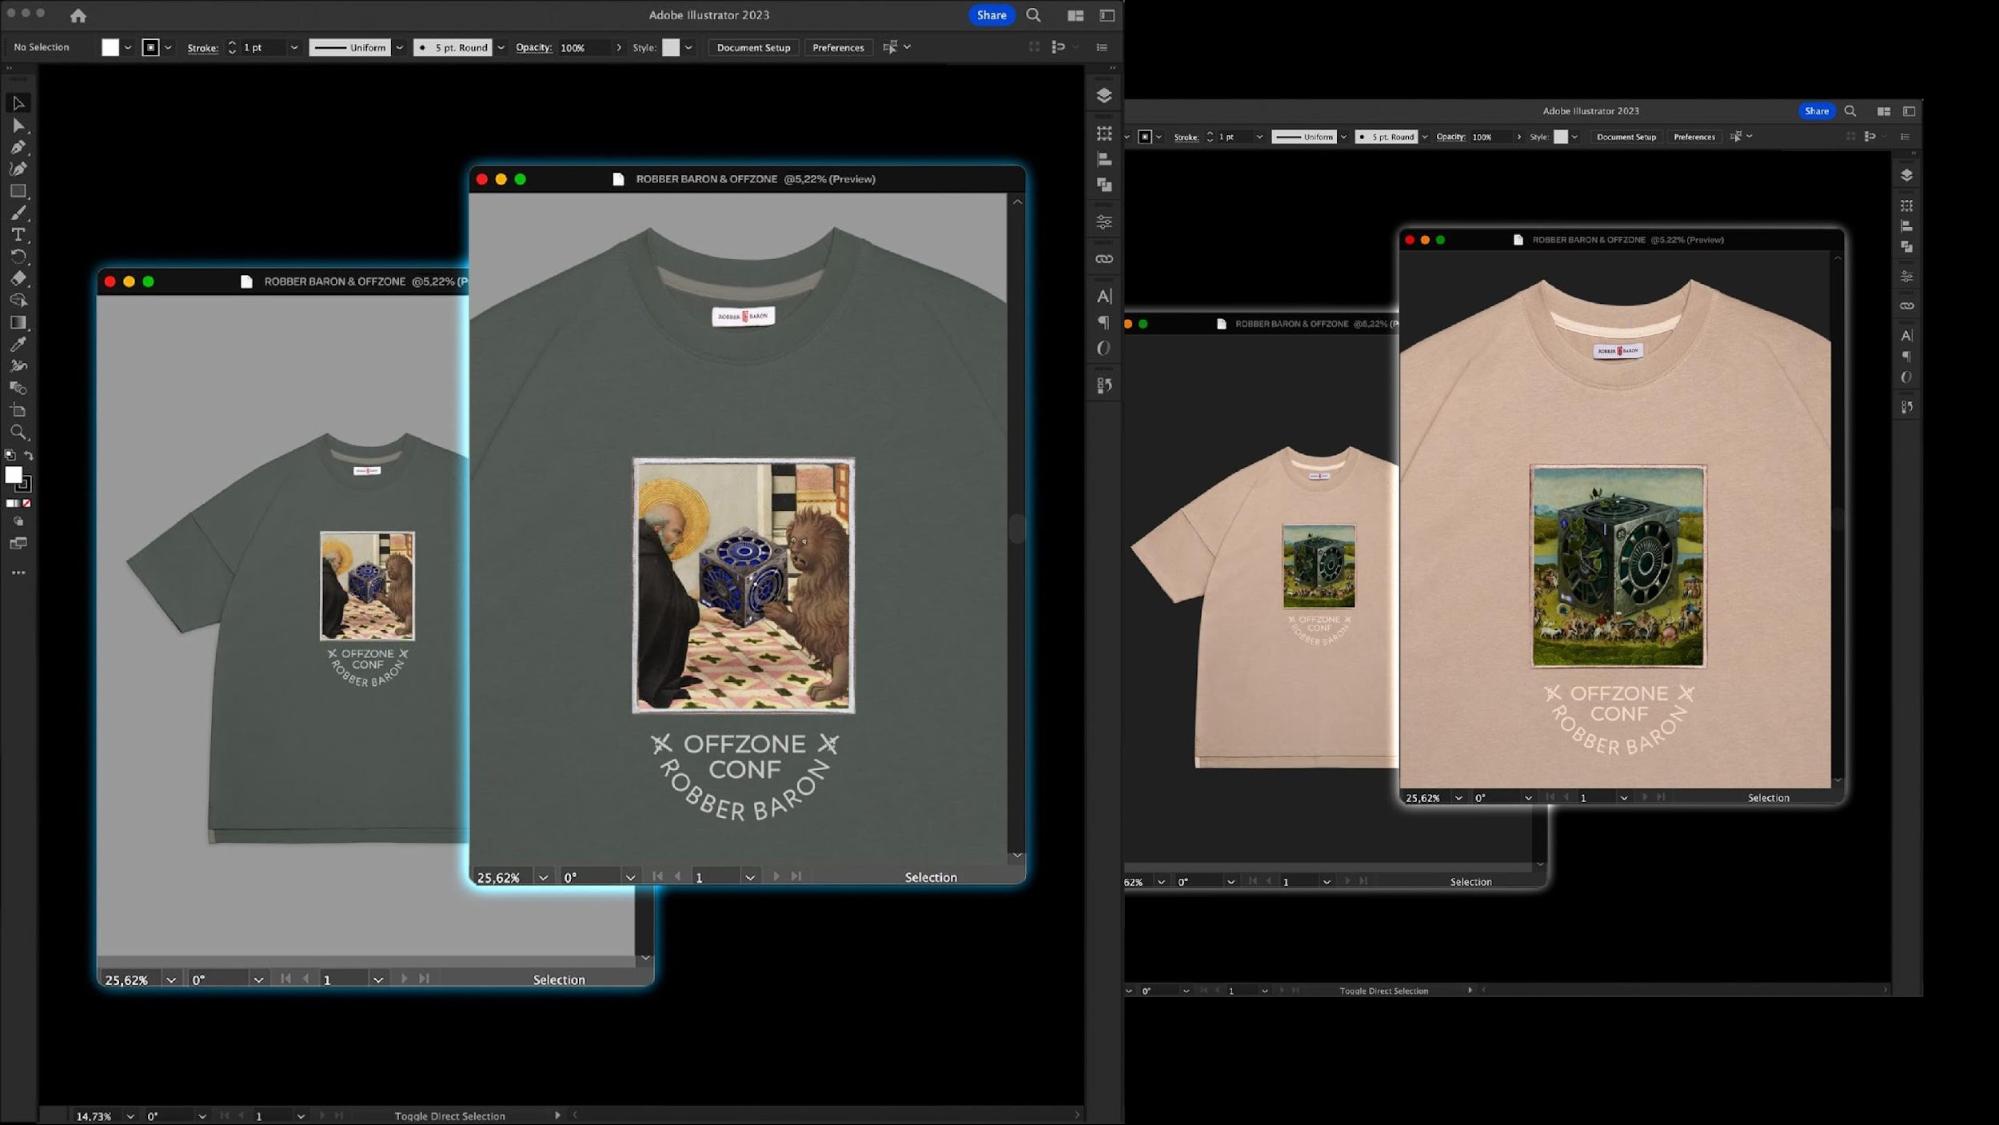Open the Artboards panel icon
The height and width of the screenshot is (1125, 1999).
[1104, 133]
